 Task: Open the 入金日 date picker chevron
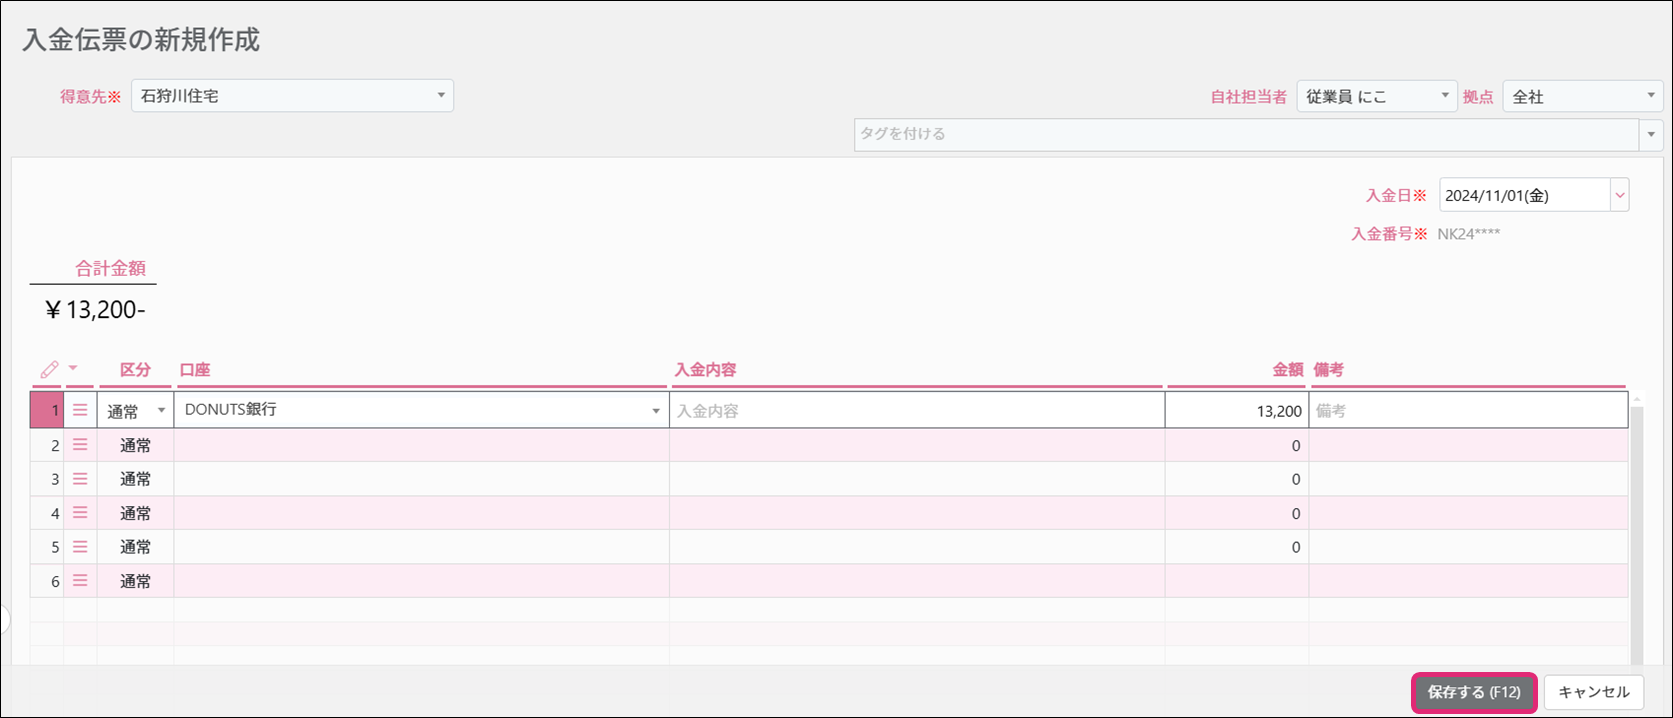pyautogui.click(x=1619, y=196)
